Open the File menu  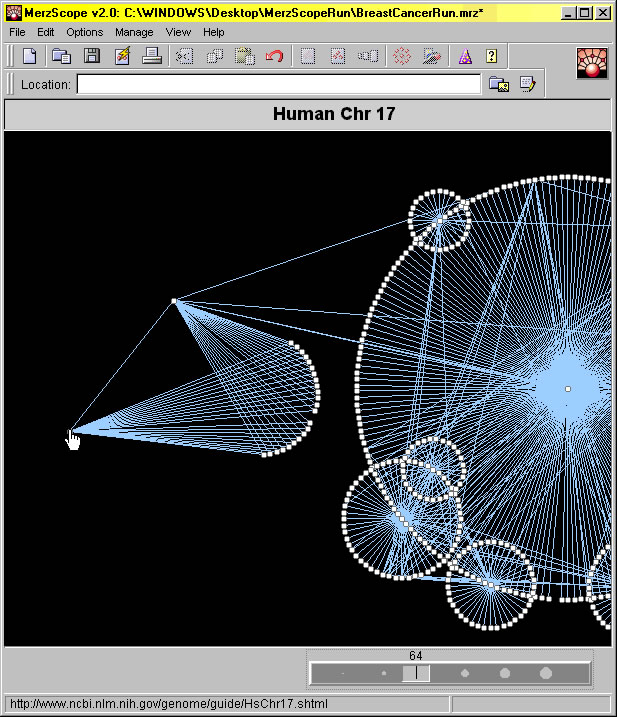click(18, 32)
